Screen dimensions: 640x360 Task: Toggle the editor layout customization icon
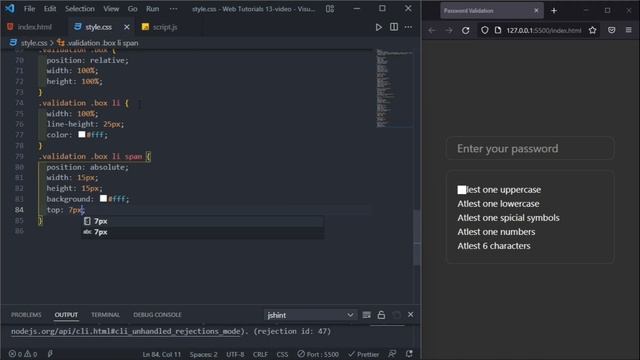[x=330, y=9]
